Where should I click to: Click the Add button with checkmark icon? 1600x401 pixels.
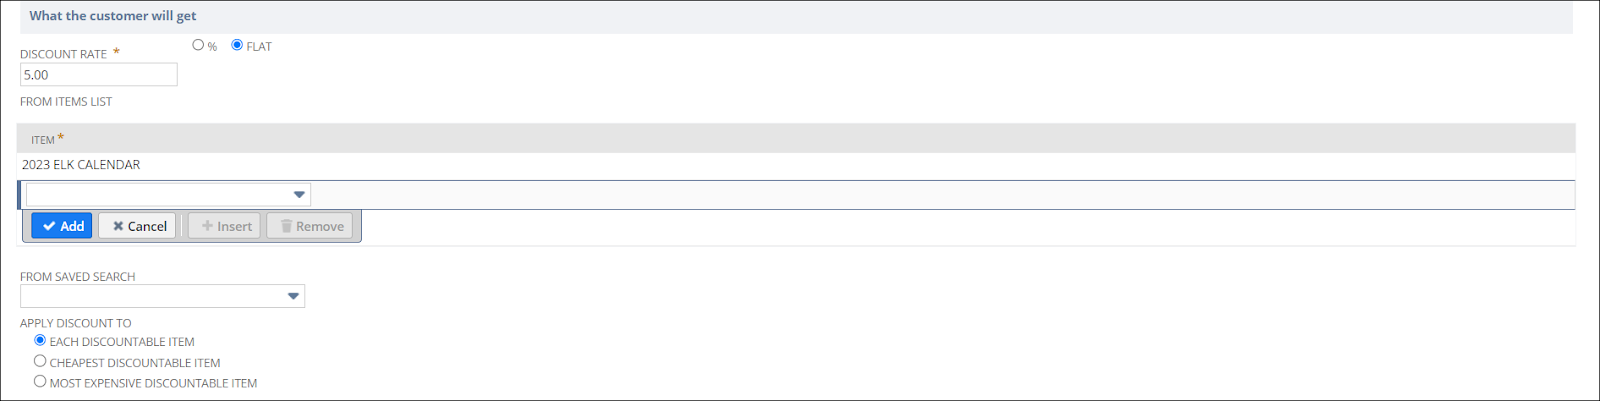tap(62, 226)
